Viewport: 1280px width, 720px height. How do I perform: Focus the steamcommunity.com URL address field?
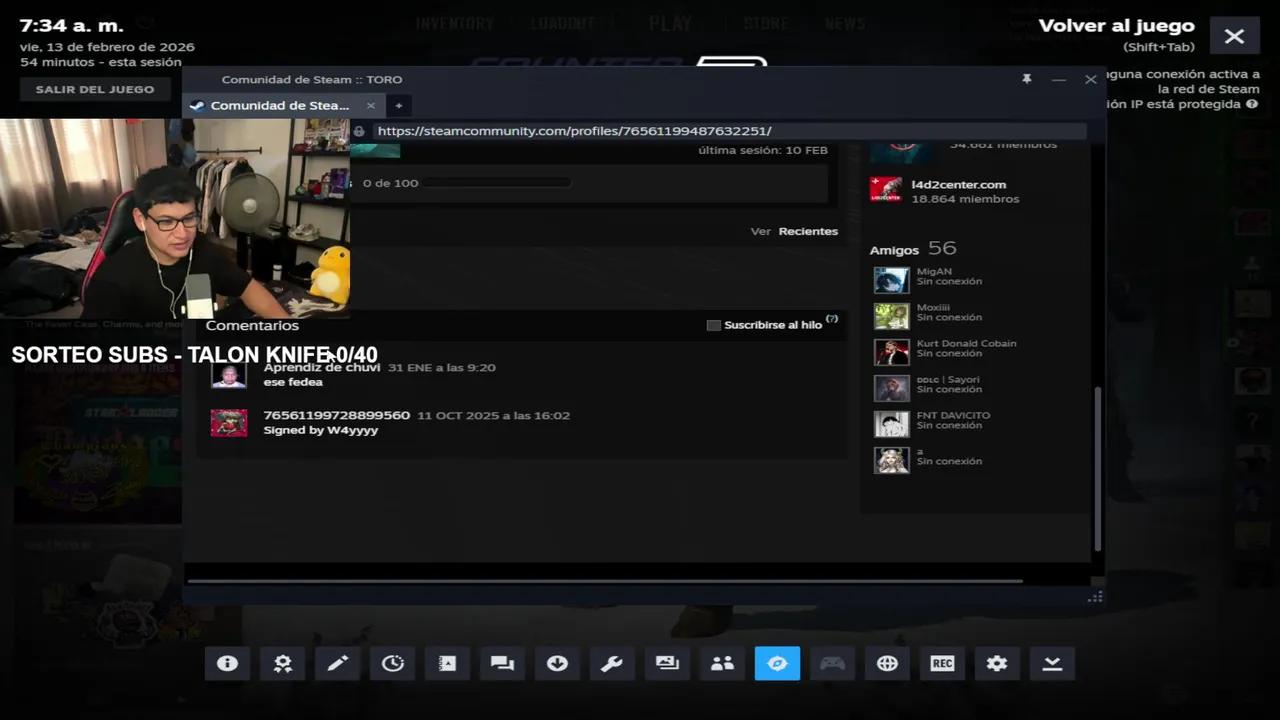point(728,131)
